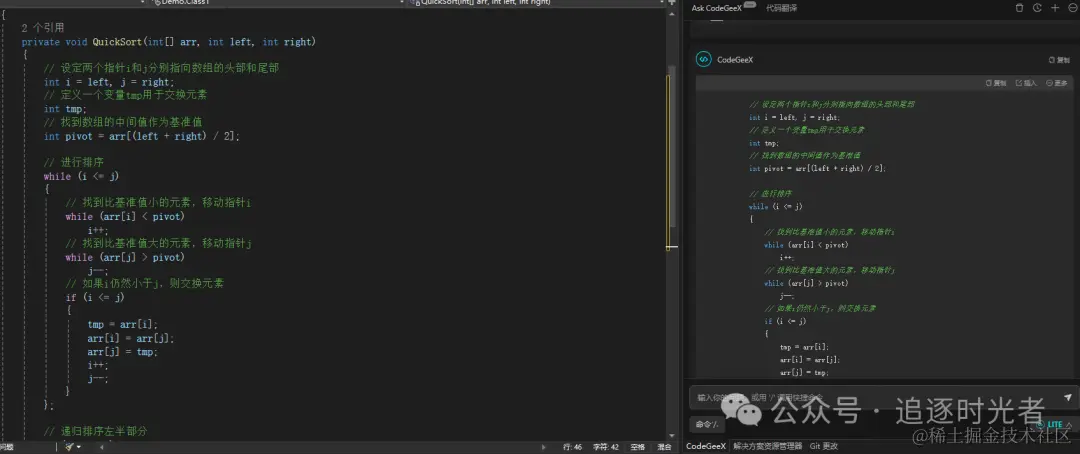
Task: Click the circled minus icon in CodeGeeX header
Action: point(1072,8)
